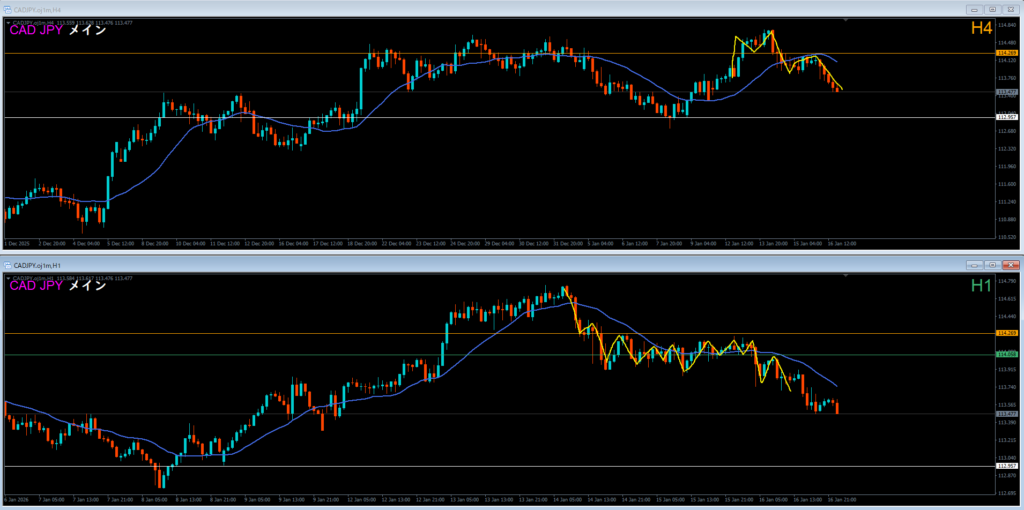This screenshot has width=1024, height=510.
Task: Click the current 113.477 price tag on H4 chart
Action: [x=1005, y=92]
